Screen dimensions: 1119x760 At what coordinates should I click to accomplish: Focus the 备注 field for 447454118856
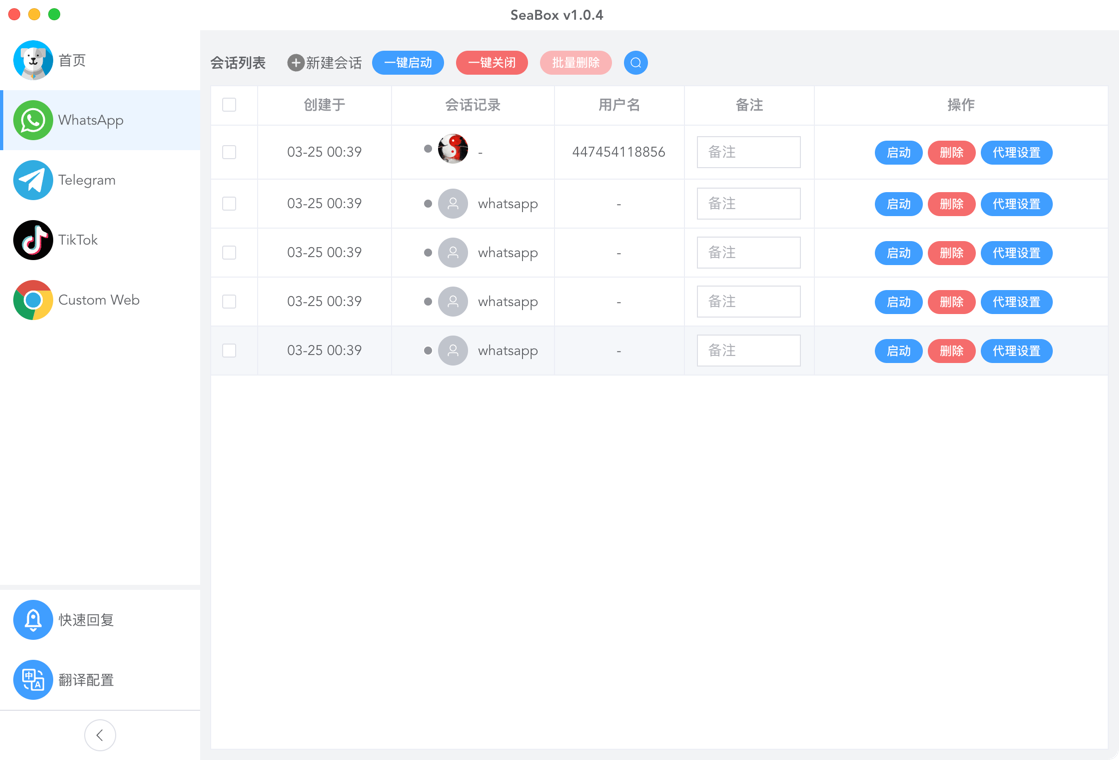pyautogui.click(x=749, y=152)
